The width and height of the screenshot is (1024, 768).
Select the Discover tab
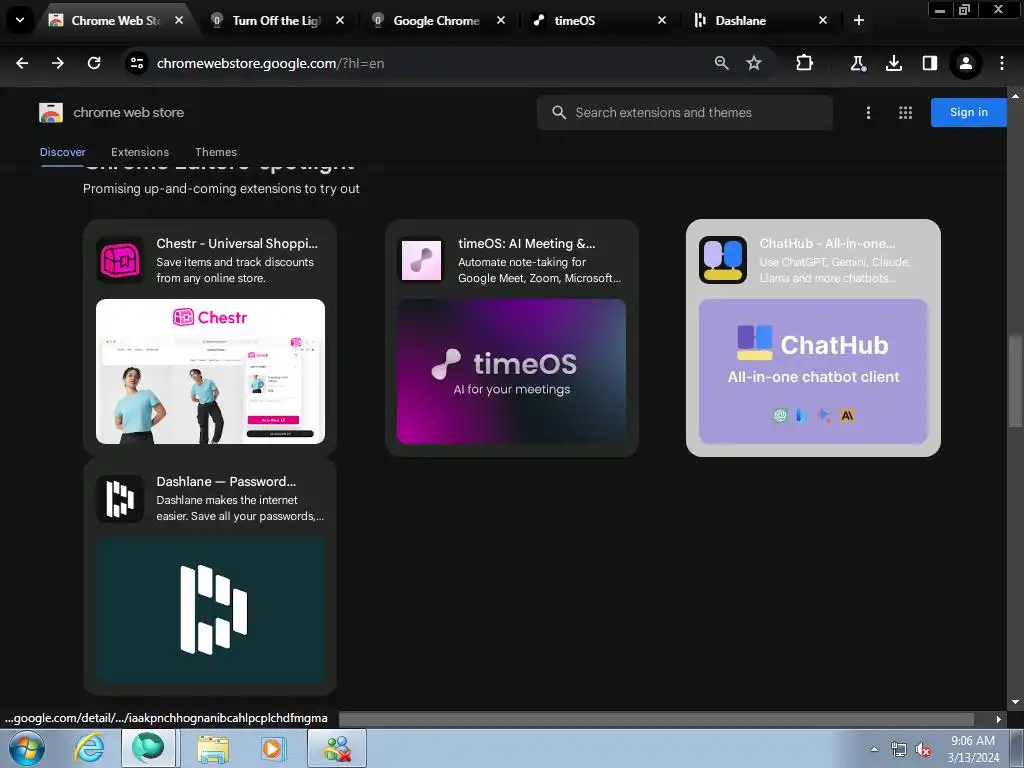pyautogui.click(x=63, y=152)
